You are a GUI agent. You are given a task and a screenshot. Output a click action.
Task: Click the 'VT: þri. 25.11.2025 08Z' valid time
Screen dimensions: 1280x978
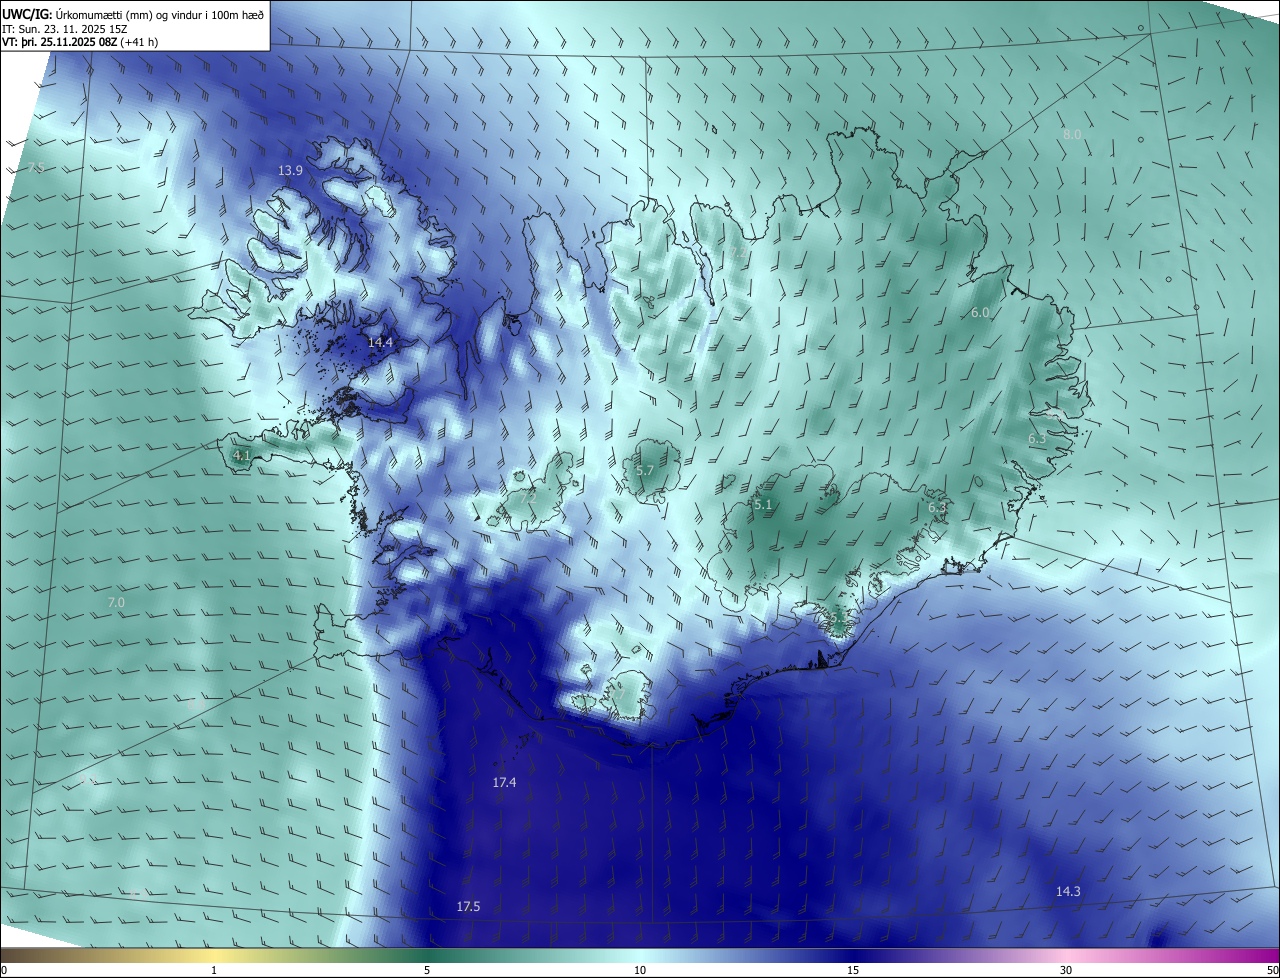[x=60, y=42]
